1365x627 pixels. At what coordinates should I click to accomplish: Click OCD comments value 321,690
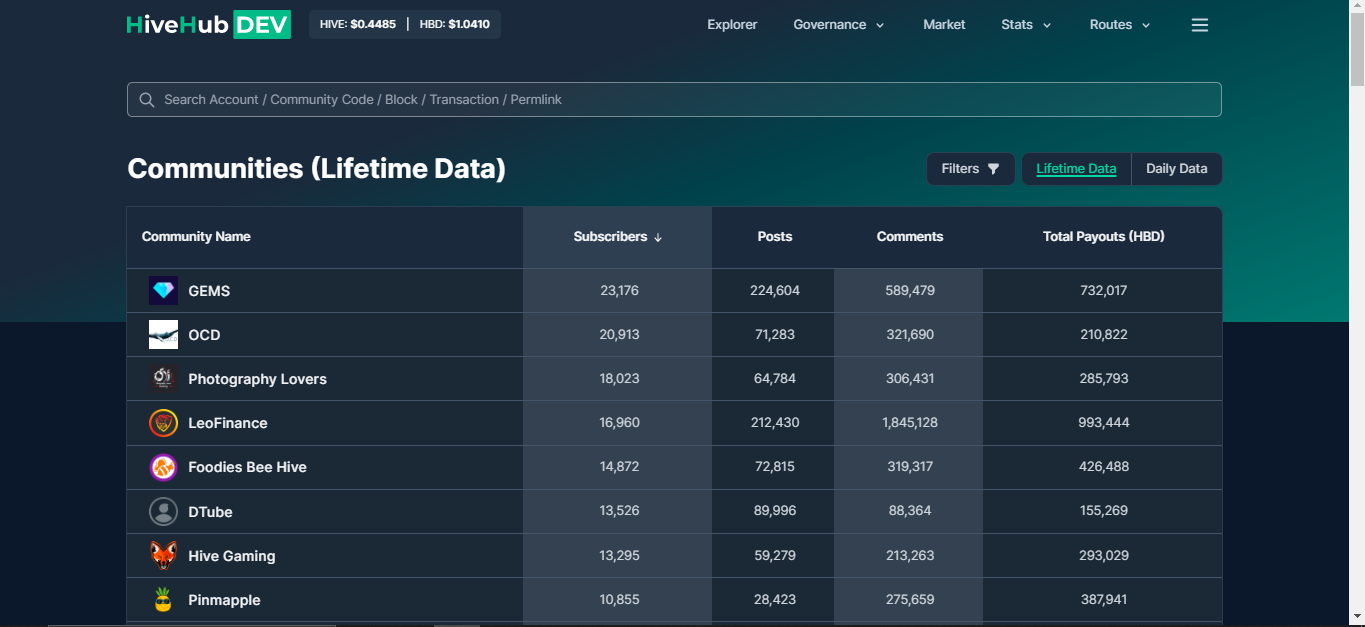point(910,335)
